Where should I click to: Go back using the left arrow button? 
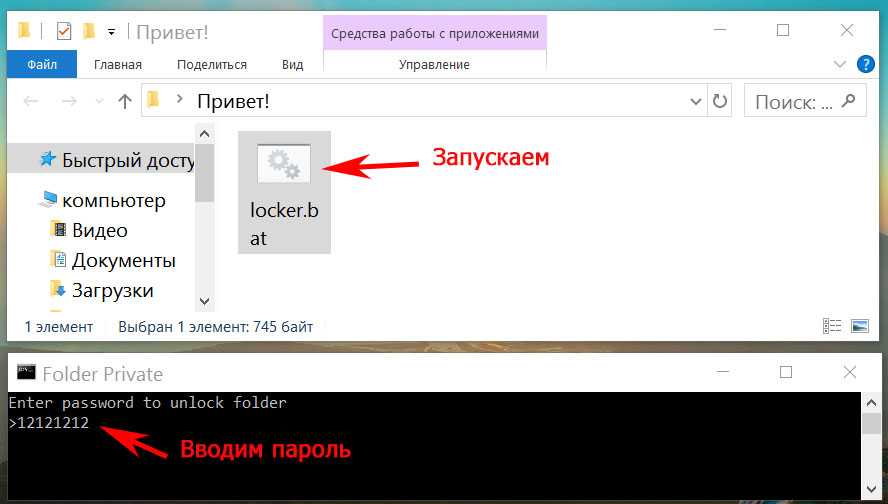31,101
